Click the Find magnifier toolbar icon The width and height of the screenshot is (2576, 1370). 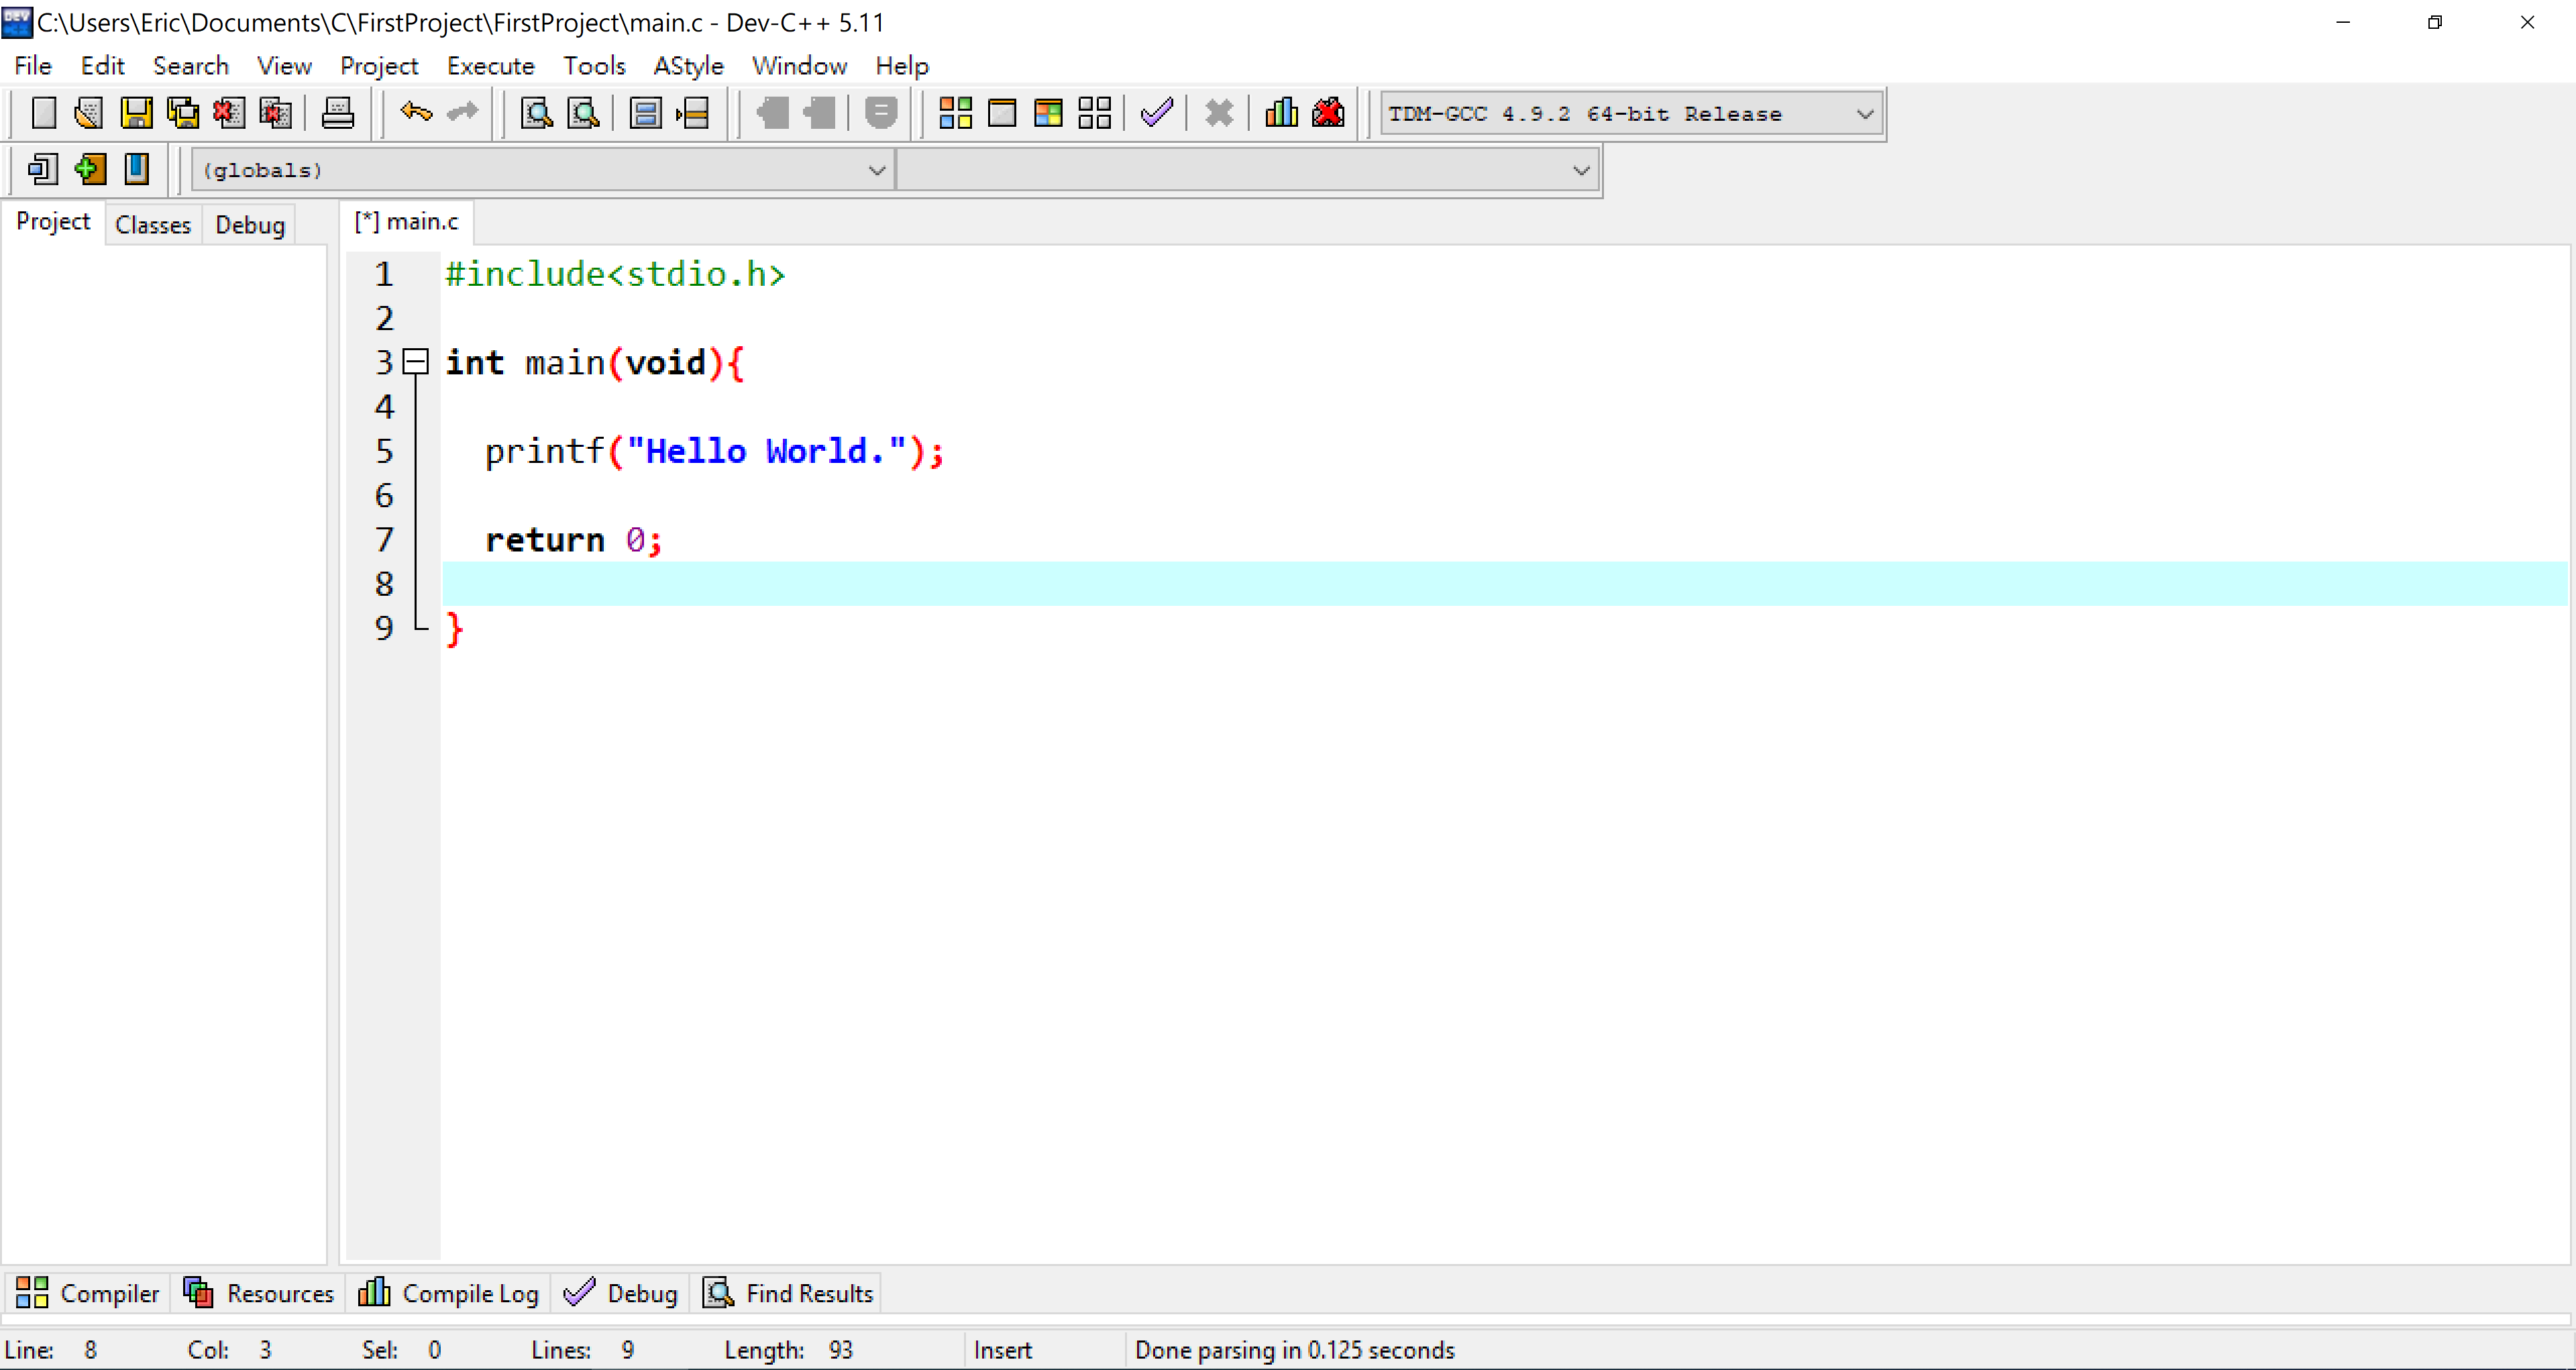point(537,113)
